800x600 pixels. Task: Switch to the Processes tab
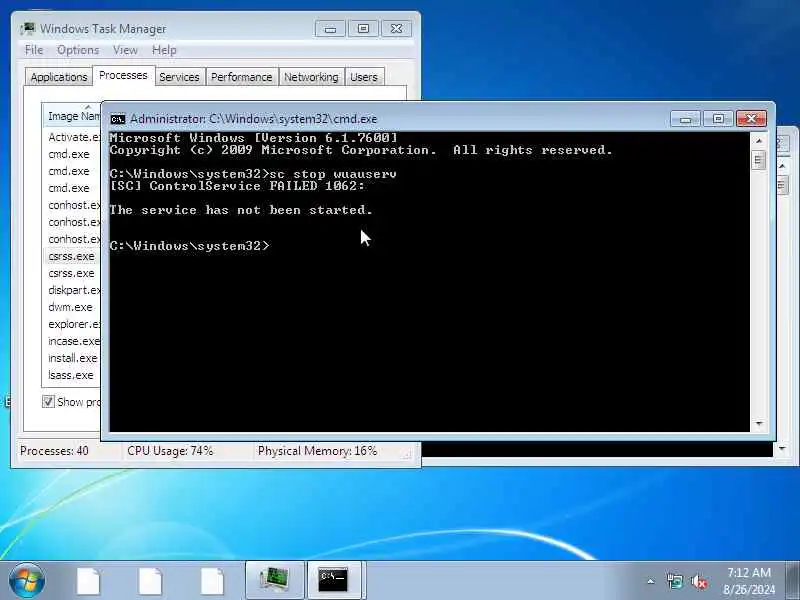123,76
